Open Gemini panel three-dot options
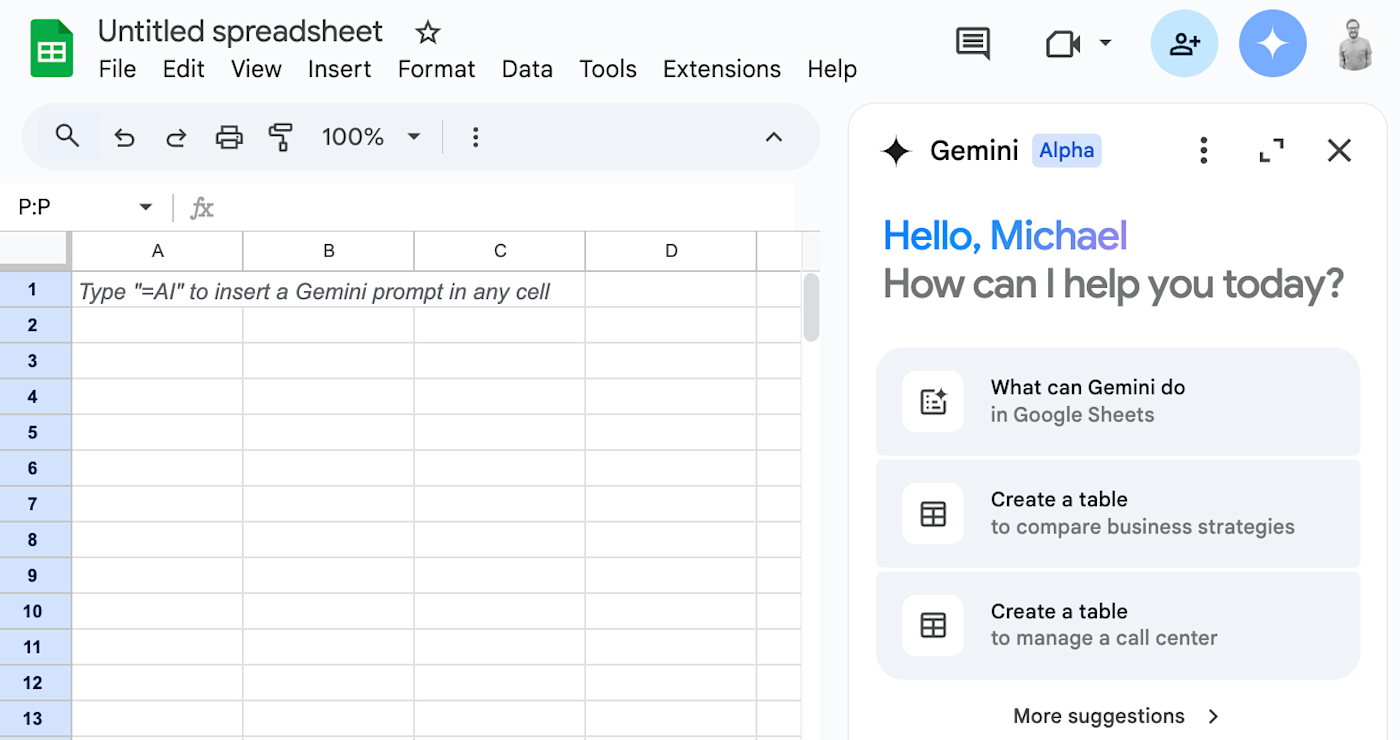This screenshot has height=740, width=1400. pos(1203,151)
